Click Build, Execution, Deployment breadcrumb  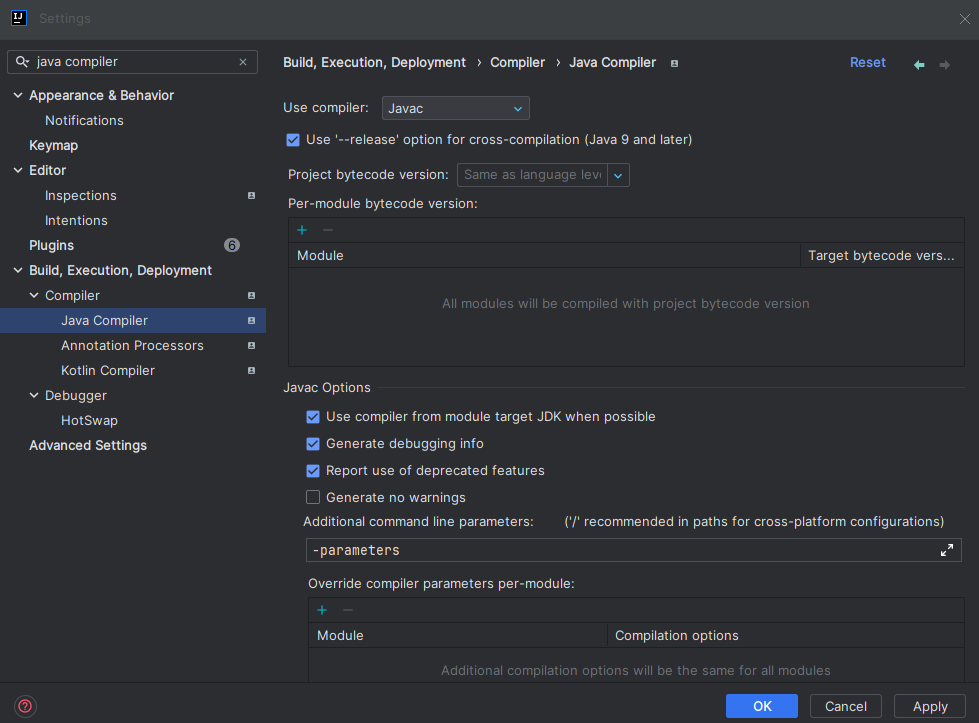tap(375, 62)
